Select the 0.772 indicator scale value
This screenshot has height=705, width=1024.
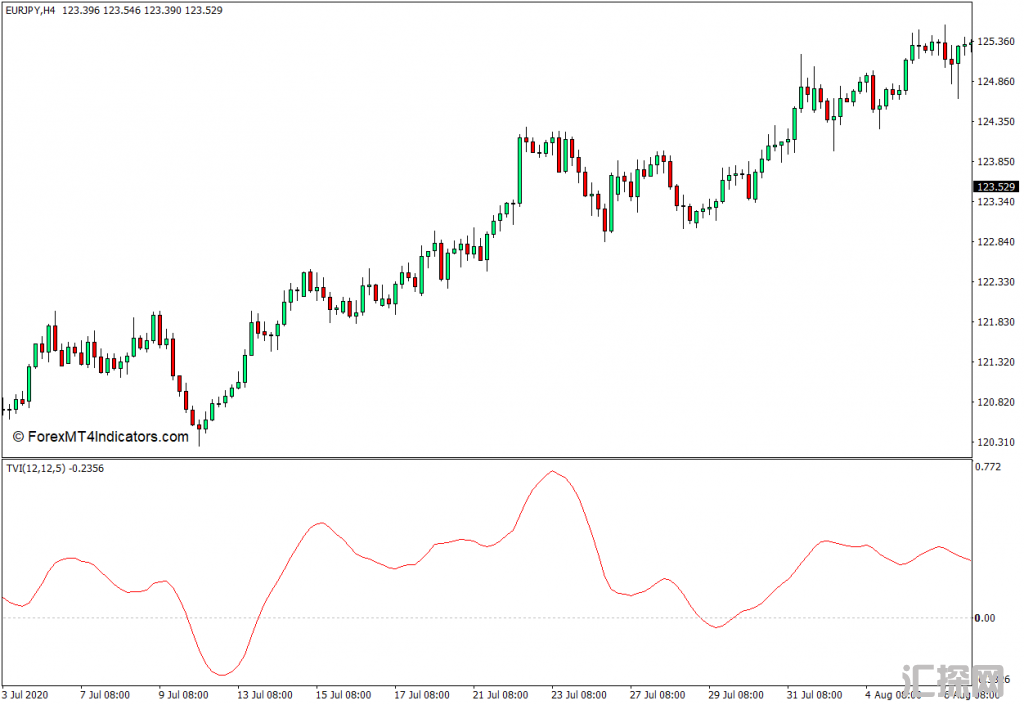click(988, 467)
